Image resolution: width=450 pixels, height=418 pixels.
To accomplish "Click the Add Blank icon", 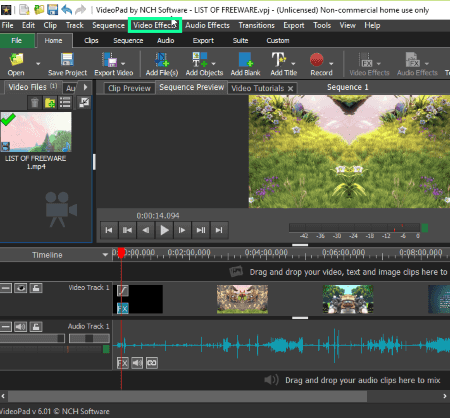I will [246, 60].
